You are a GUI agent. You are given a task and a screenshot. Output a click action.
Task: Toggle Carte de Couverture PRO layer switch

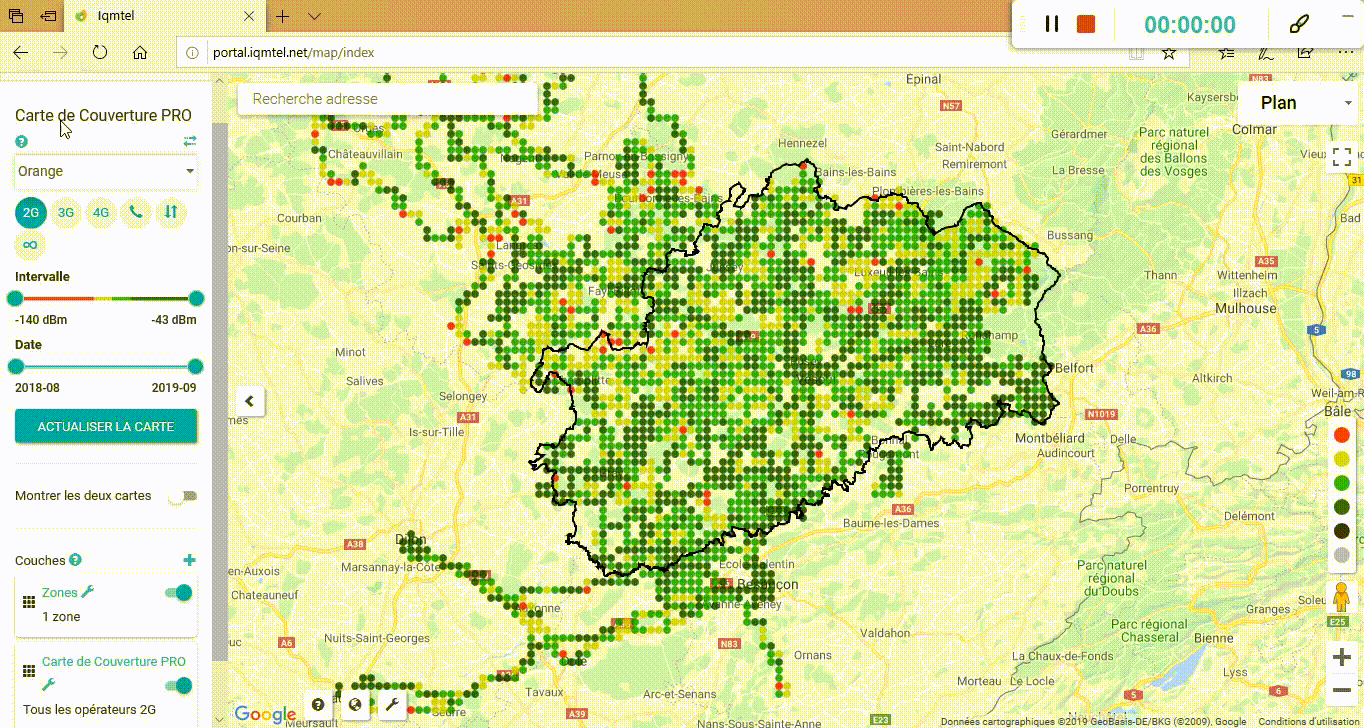pyautogui.click(x=179, y=686)
